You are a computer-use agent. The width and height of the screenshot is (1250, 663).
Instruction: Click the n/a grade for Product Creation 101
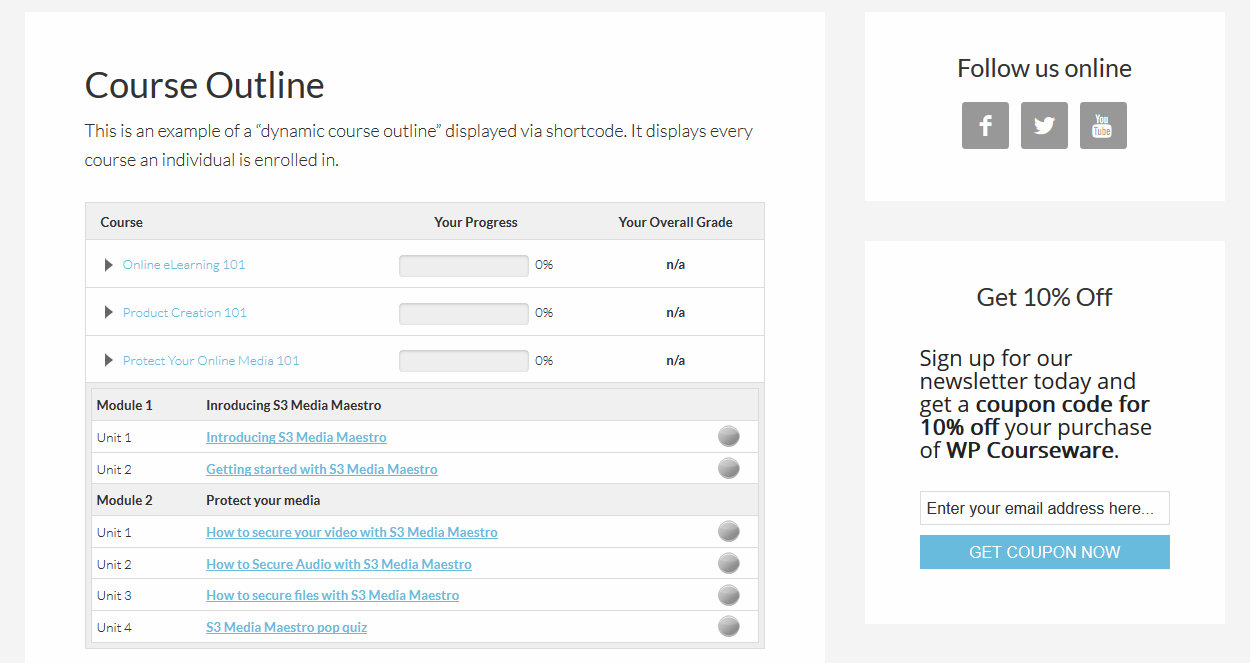pyautogui.click(x=676, y=313)
